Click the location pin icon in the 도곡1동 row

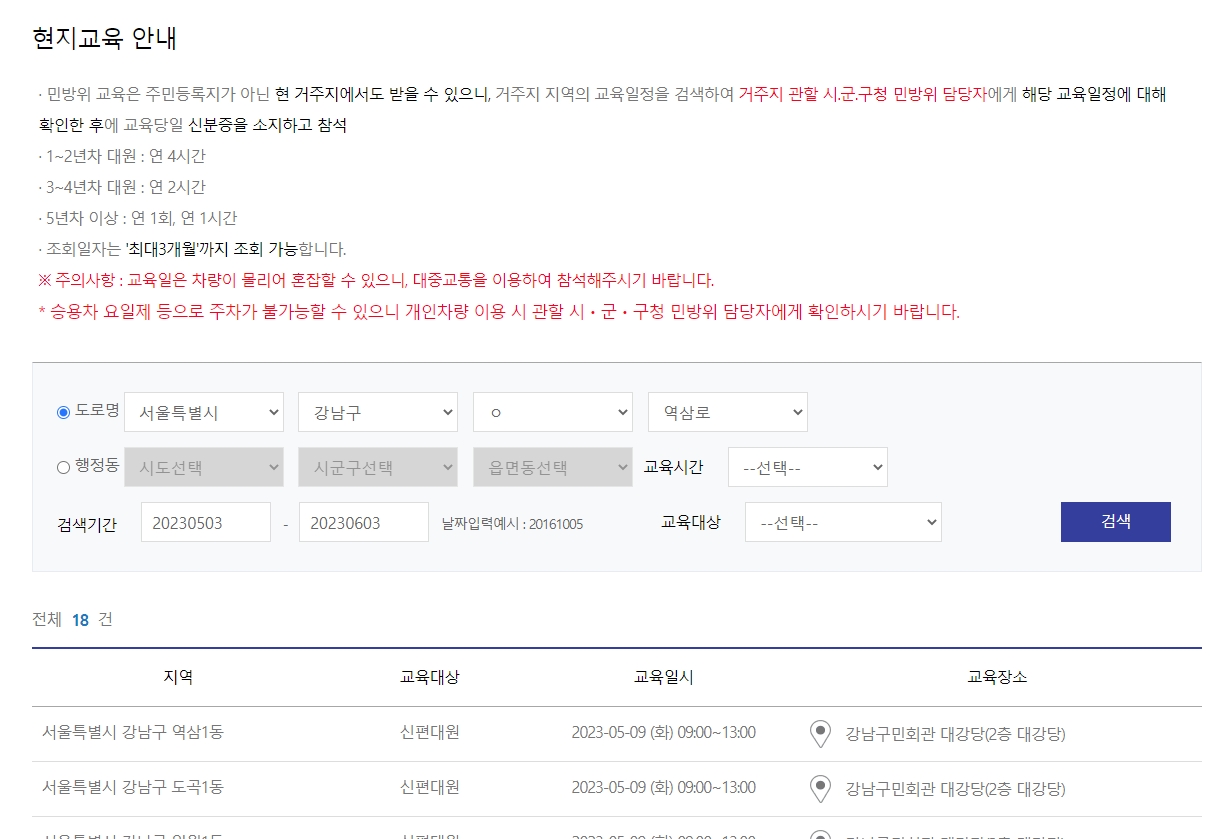pos(820,788)
